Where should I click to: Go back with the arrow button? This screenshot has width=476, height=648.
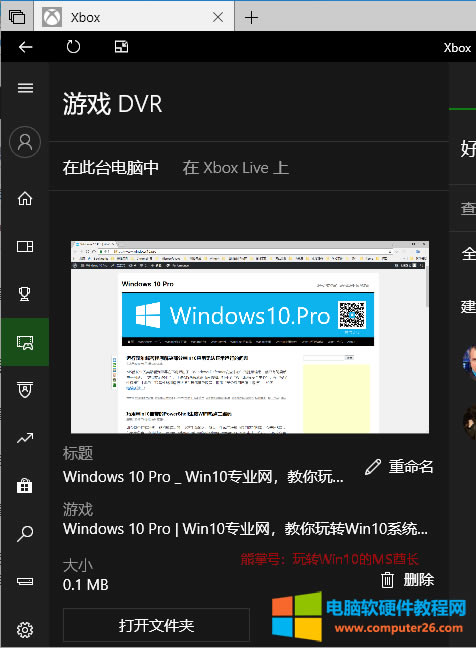pos(25,47)
